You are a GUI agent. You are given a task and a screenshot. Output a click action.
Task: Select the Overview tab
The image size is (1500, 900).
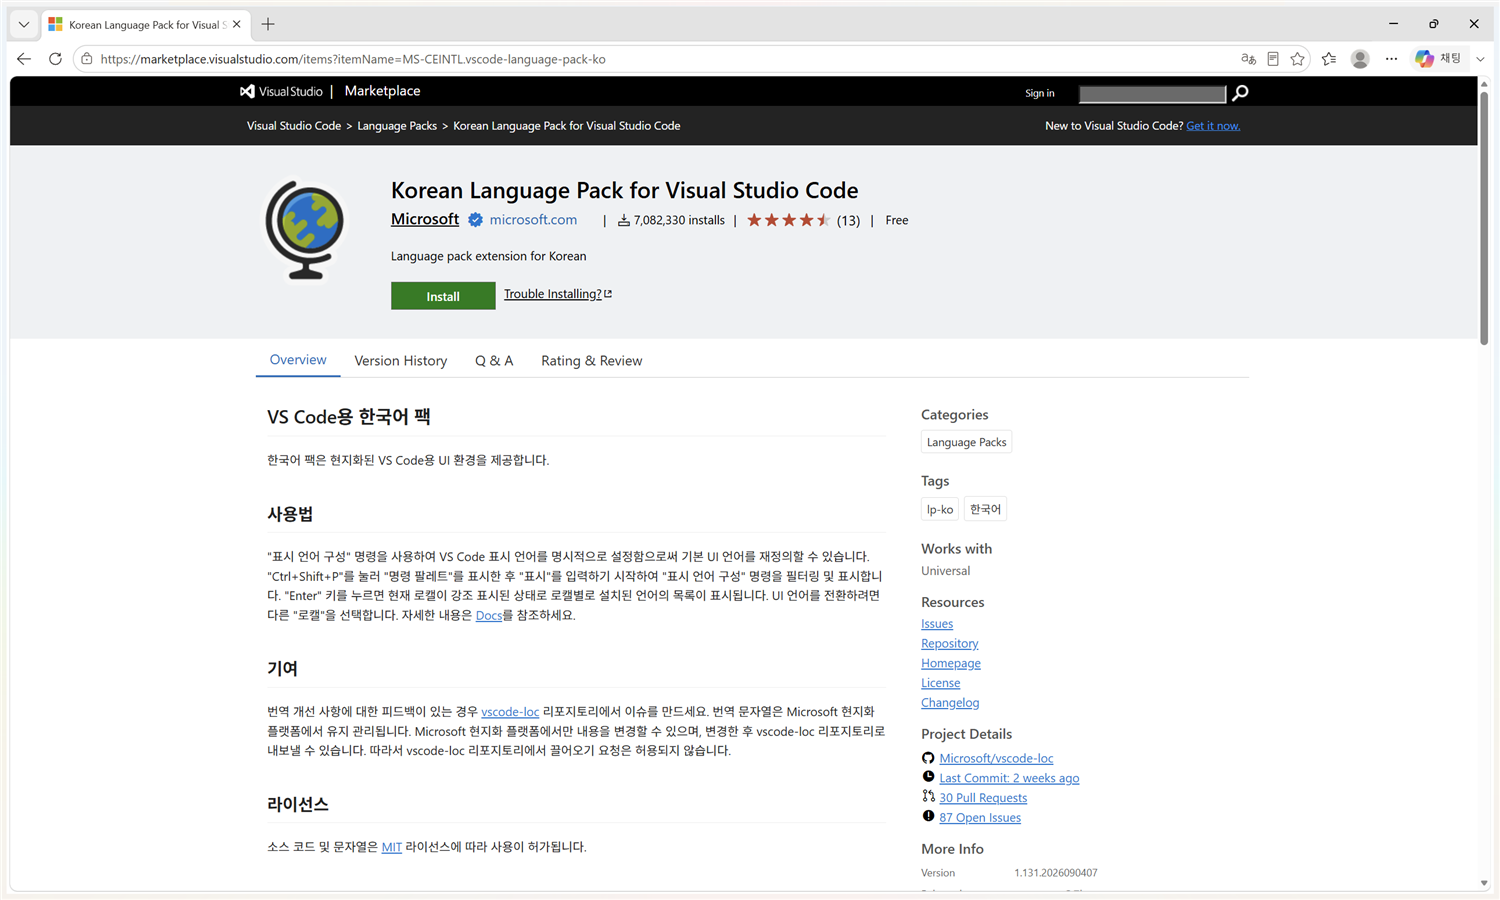[298, 360]
